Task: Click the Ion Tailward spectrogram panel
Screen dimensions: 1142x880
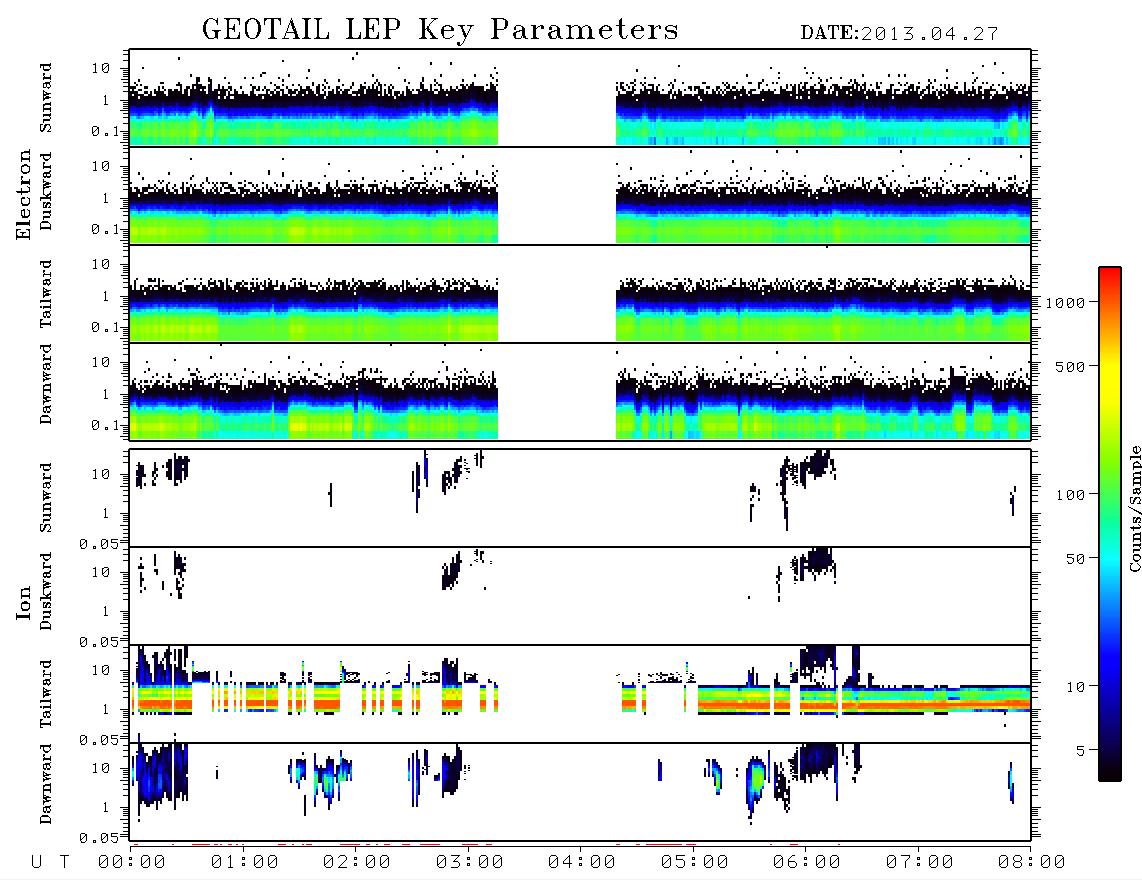Action: click(580, 694)
